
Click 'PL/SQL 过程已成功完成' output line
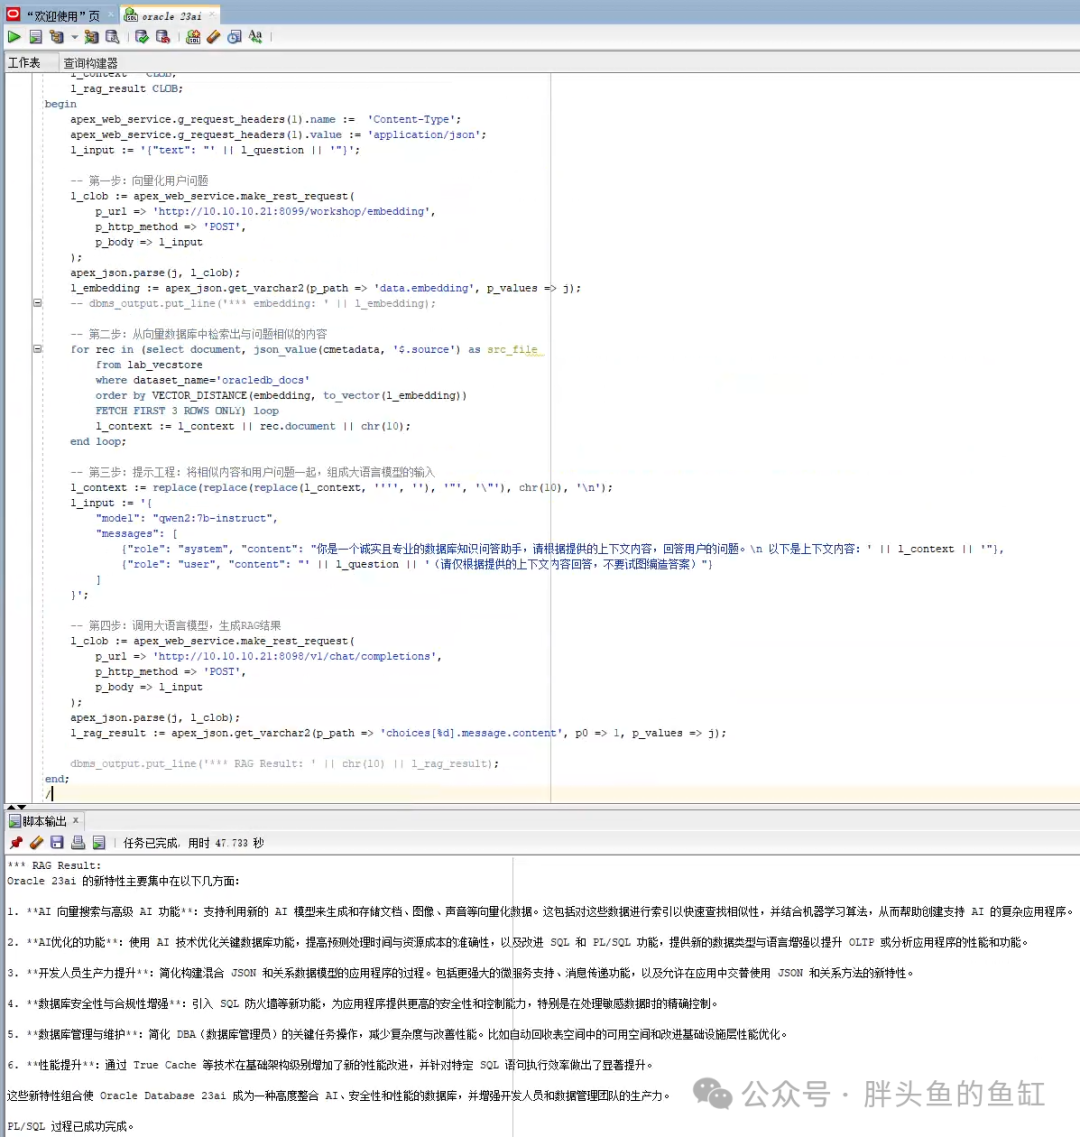click(x=70, y=1126)
